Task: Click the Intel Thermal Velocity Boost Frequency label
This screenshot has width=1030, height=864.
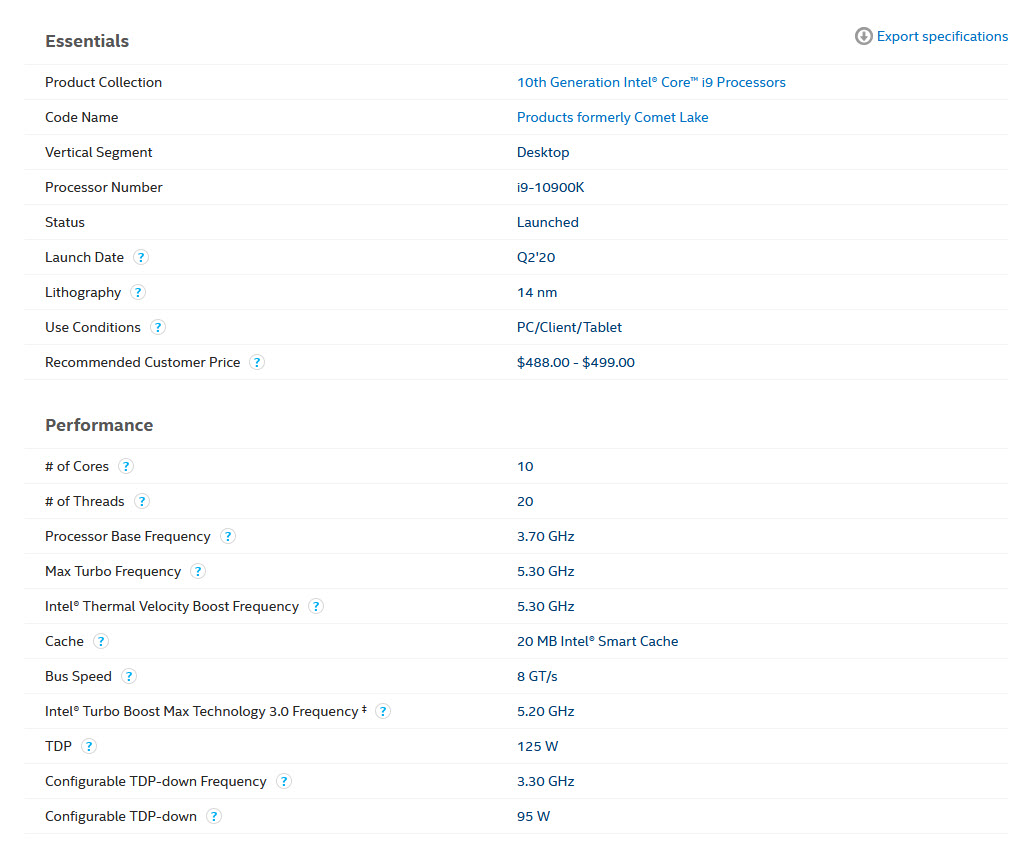Action: [171, 606]
